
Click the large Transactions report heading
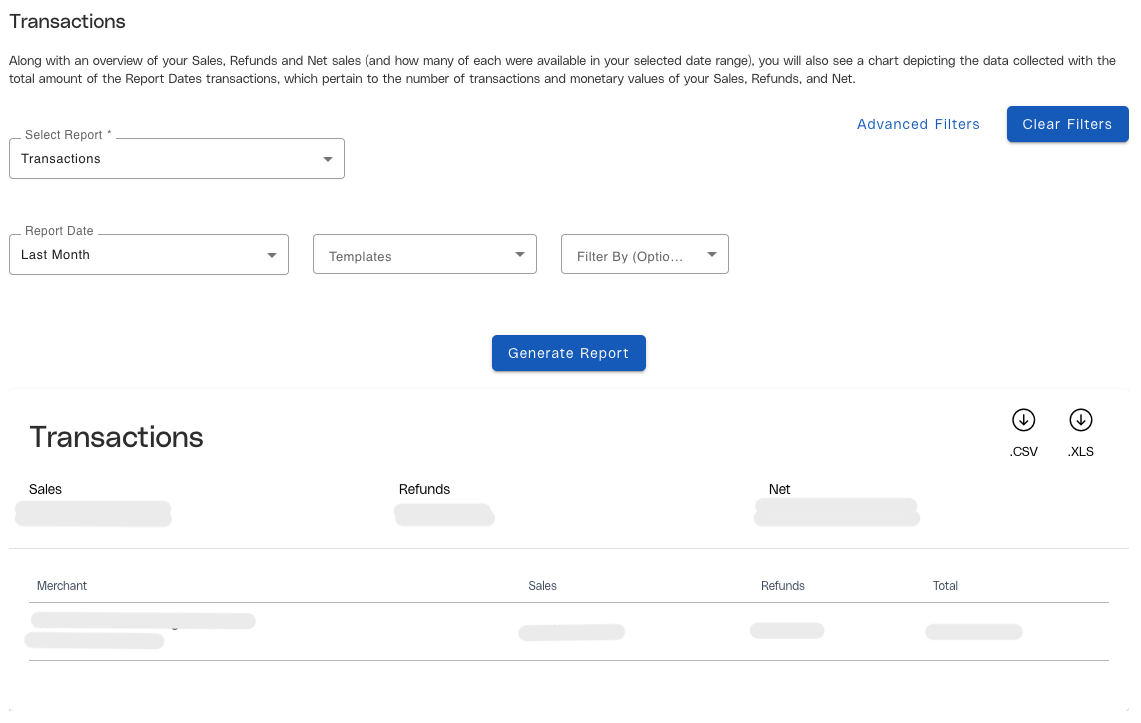[117, 437]
